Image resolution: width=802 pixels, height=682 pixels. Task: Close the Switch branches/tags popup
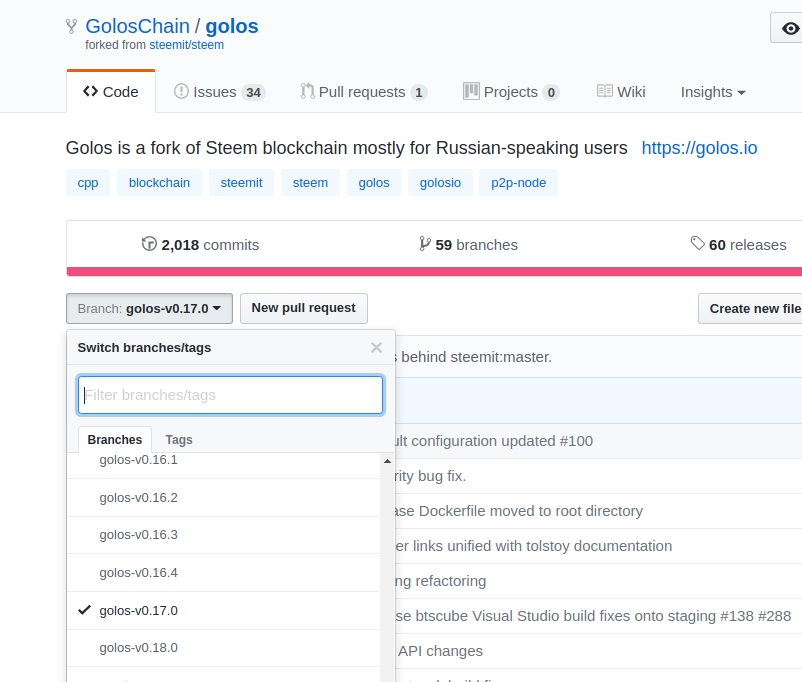coord(376,348)
